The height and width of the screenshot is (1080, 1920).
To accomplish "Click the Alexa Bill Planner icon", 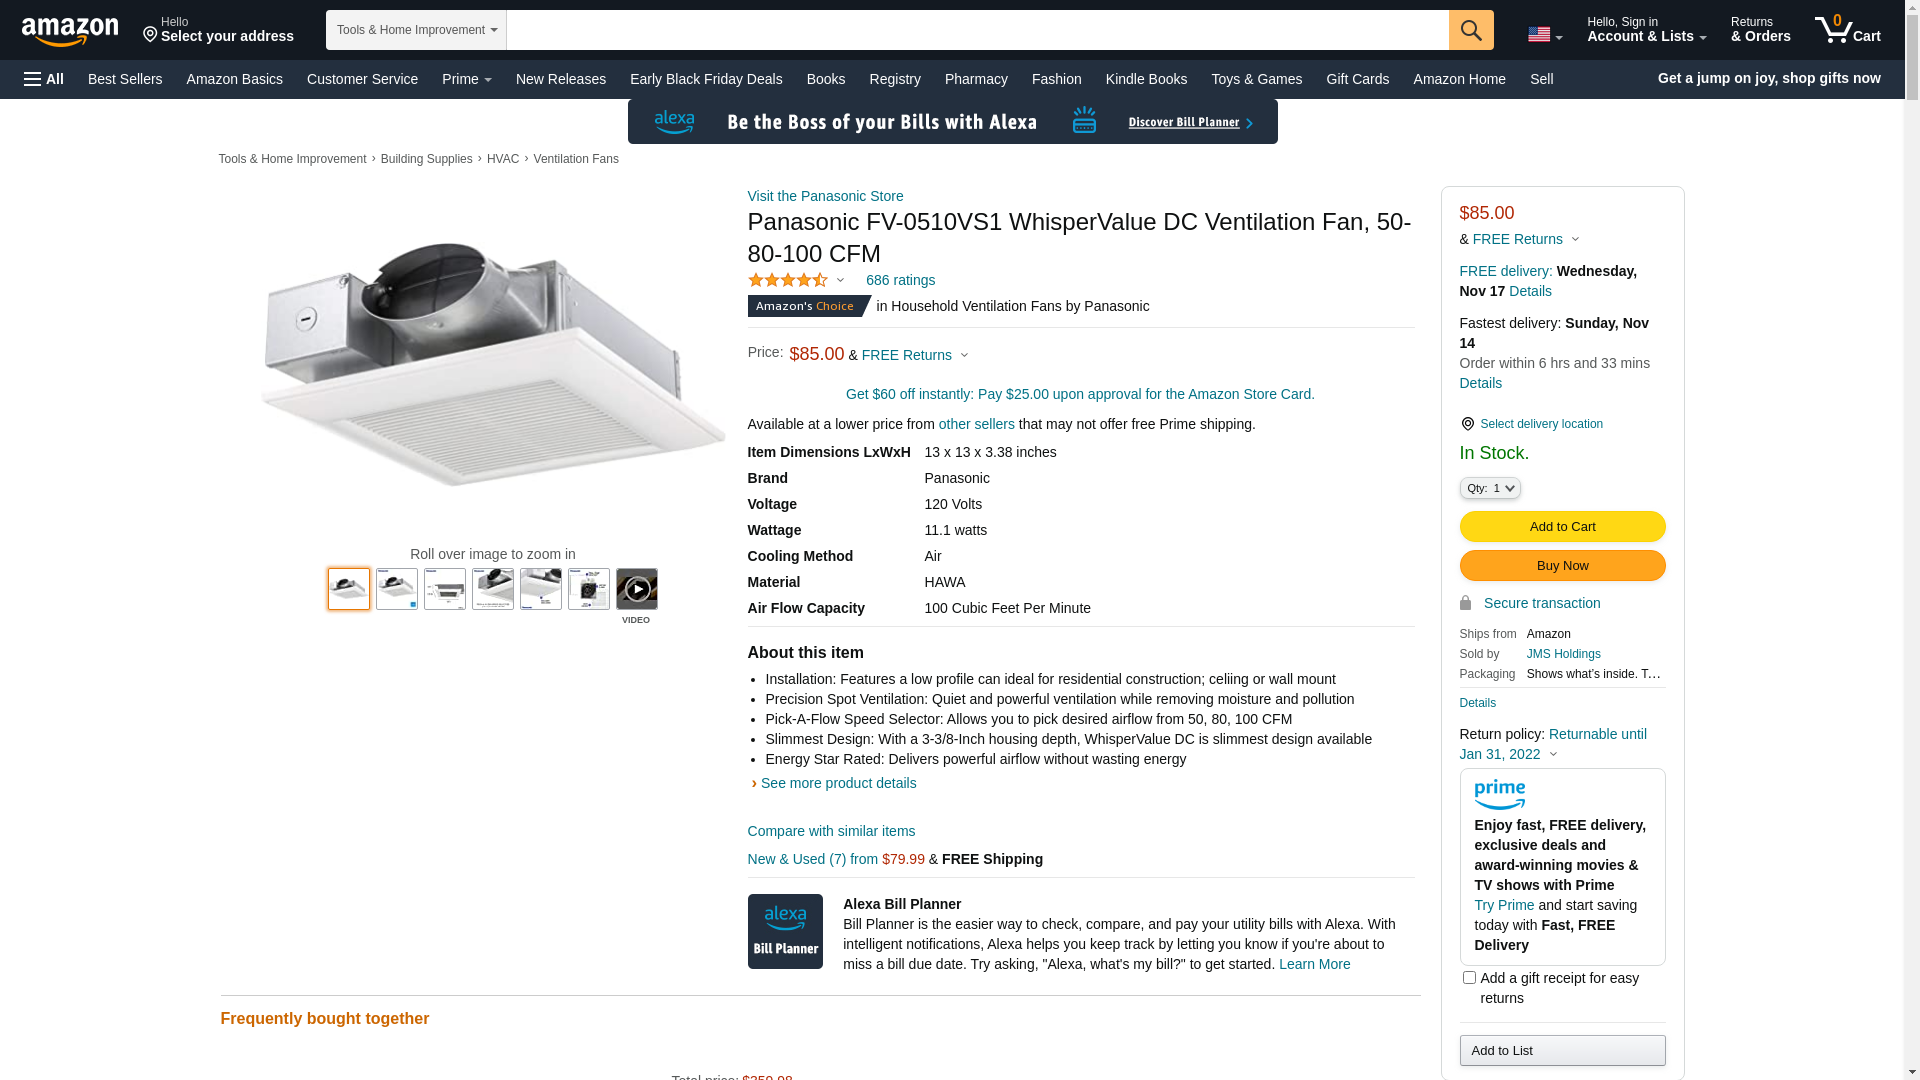I will tap(785, 931).
